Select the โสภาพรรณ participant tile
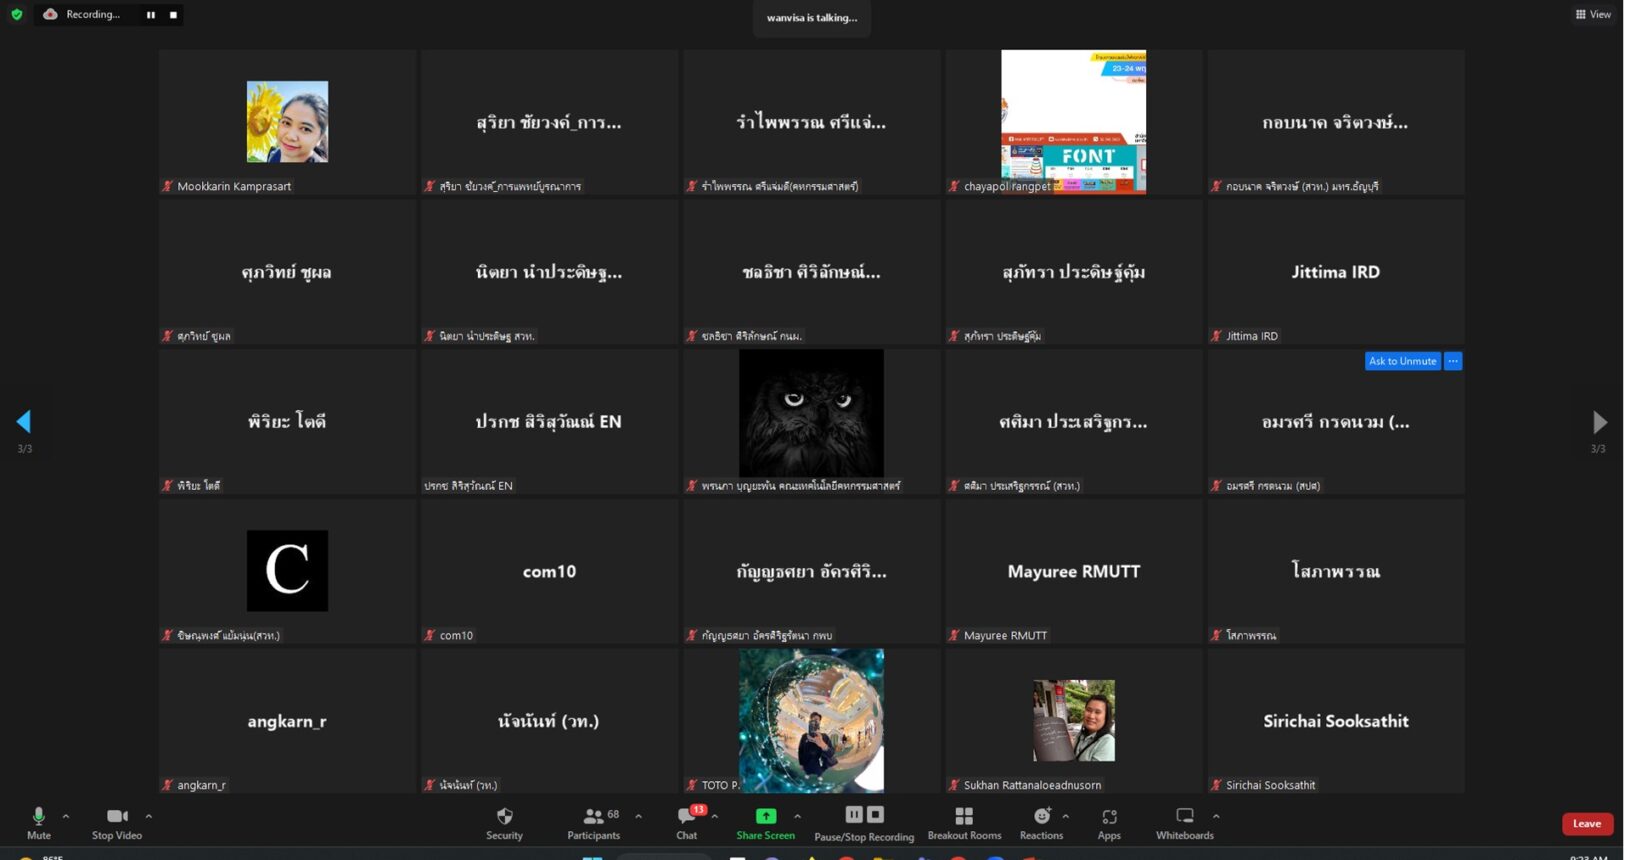Viewport: 1630px width, 860px height. pos(1335,571)
